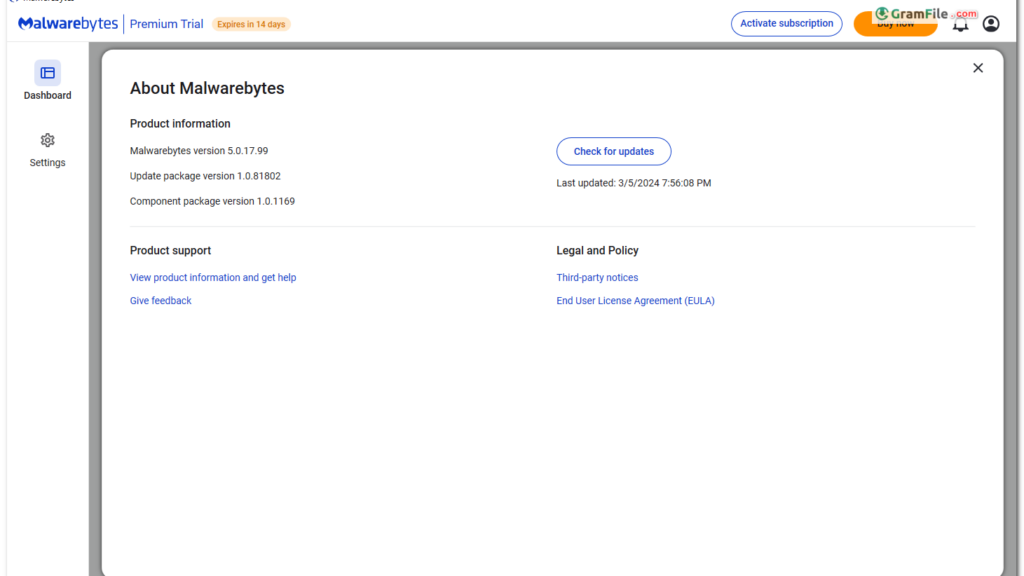Open View product information and get help

(x=213, y=278)
